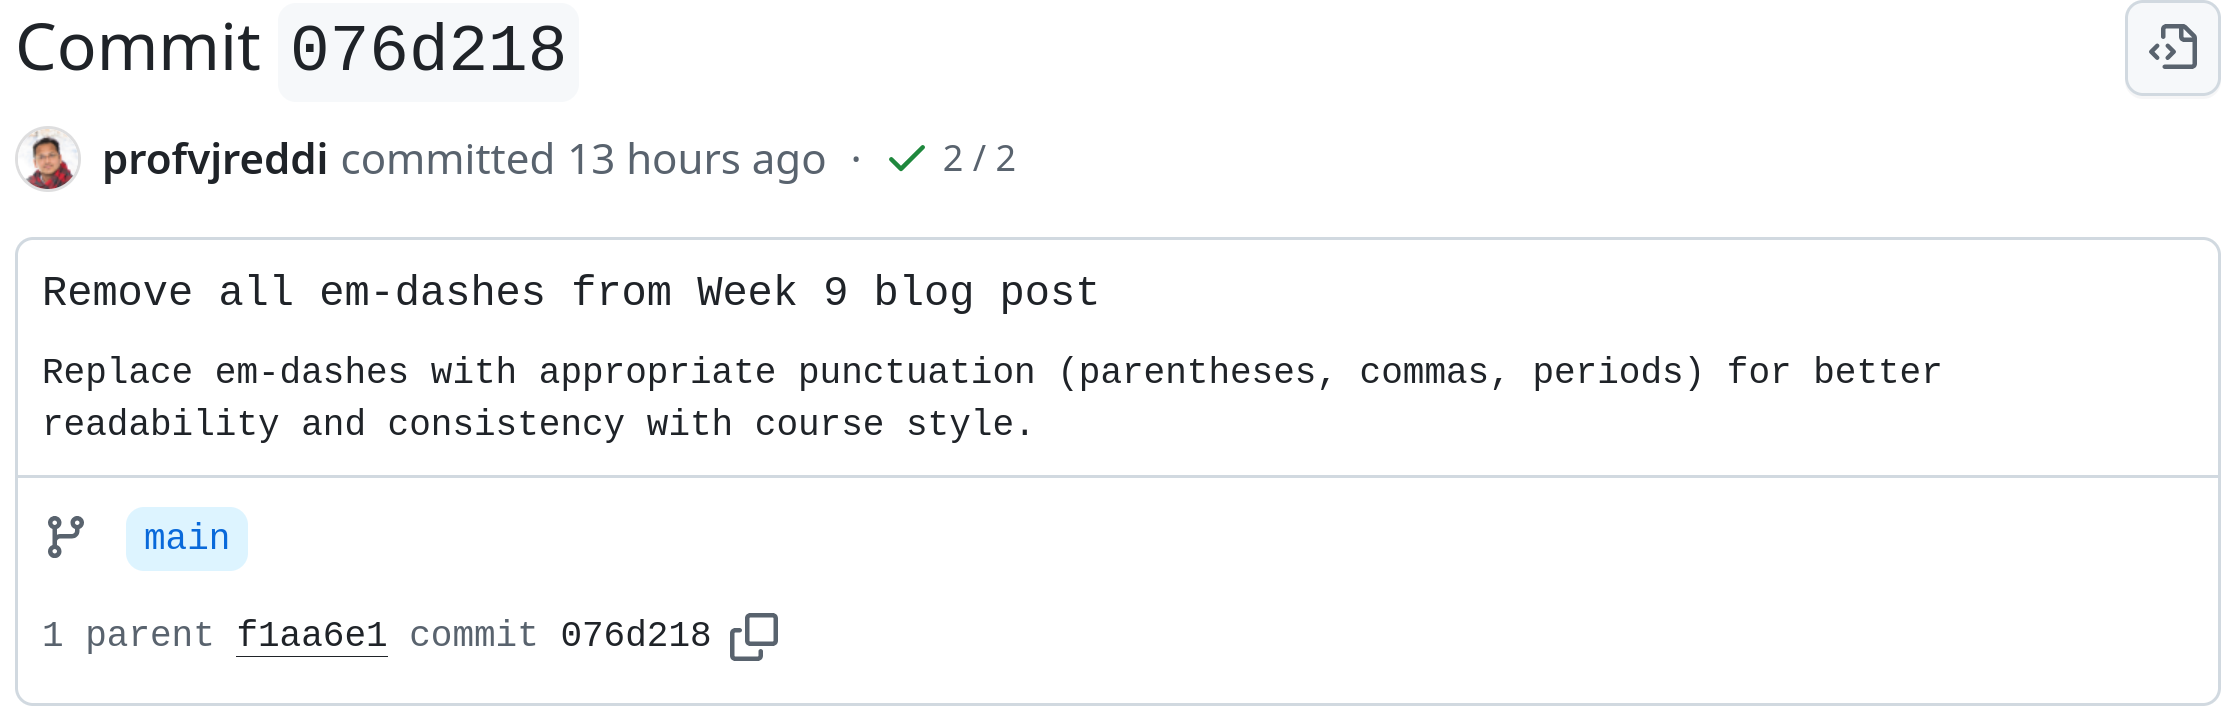Viewport: 2232px width, 713px height.
Task: Copy the full SHA with the copy icon
Action: tap(754, 636)
